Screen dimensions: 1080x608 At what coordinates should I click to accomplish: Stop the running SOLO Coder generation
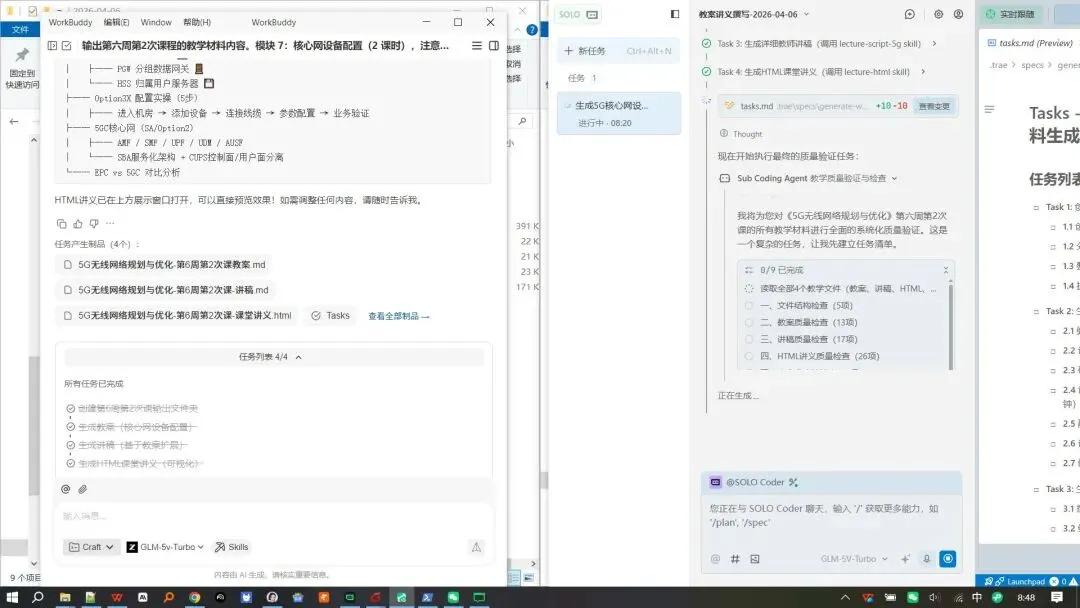click(948, 559)
